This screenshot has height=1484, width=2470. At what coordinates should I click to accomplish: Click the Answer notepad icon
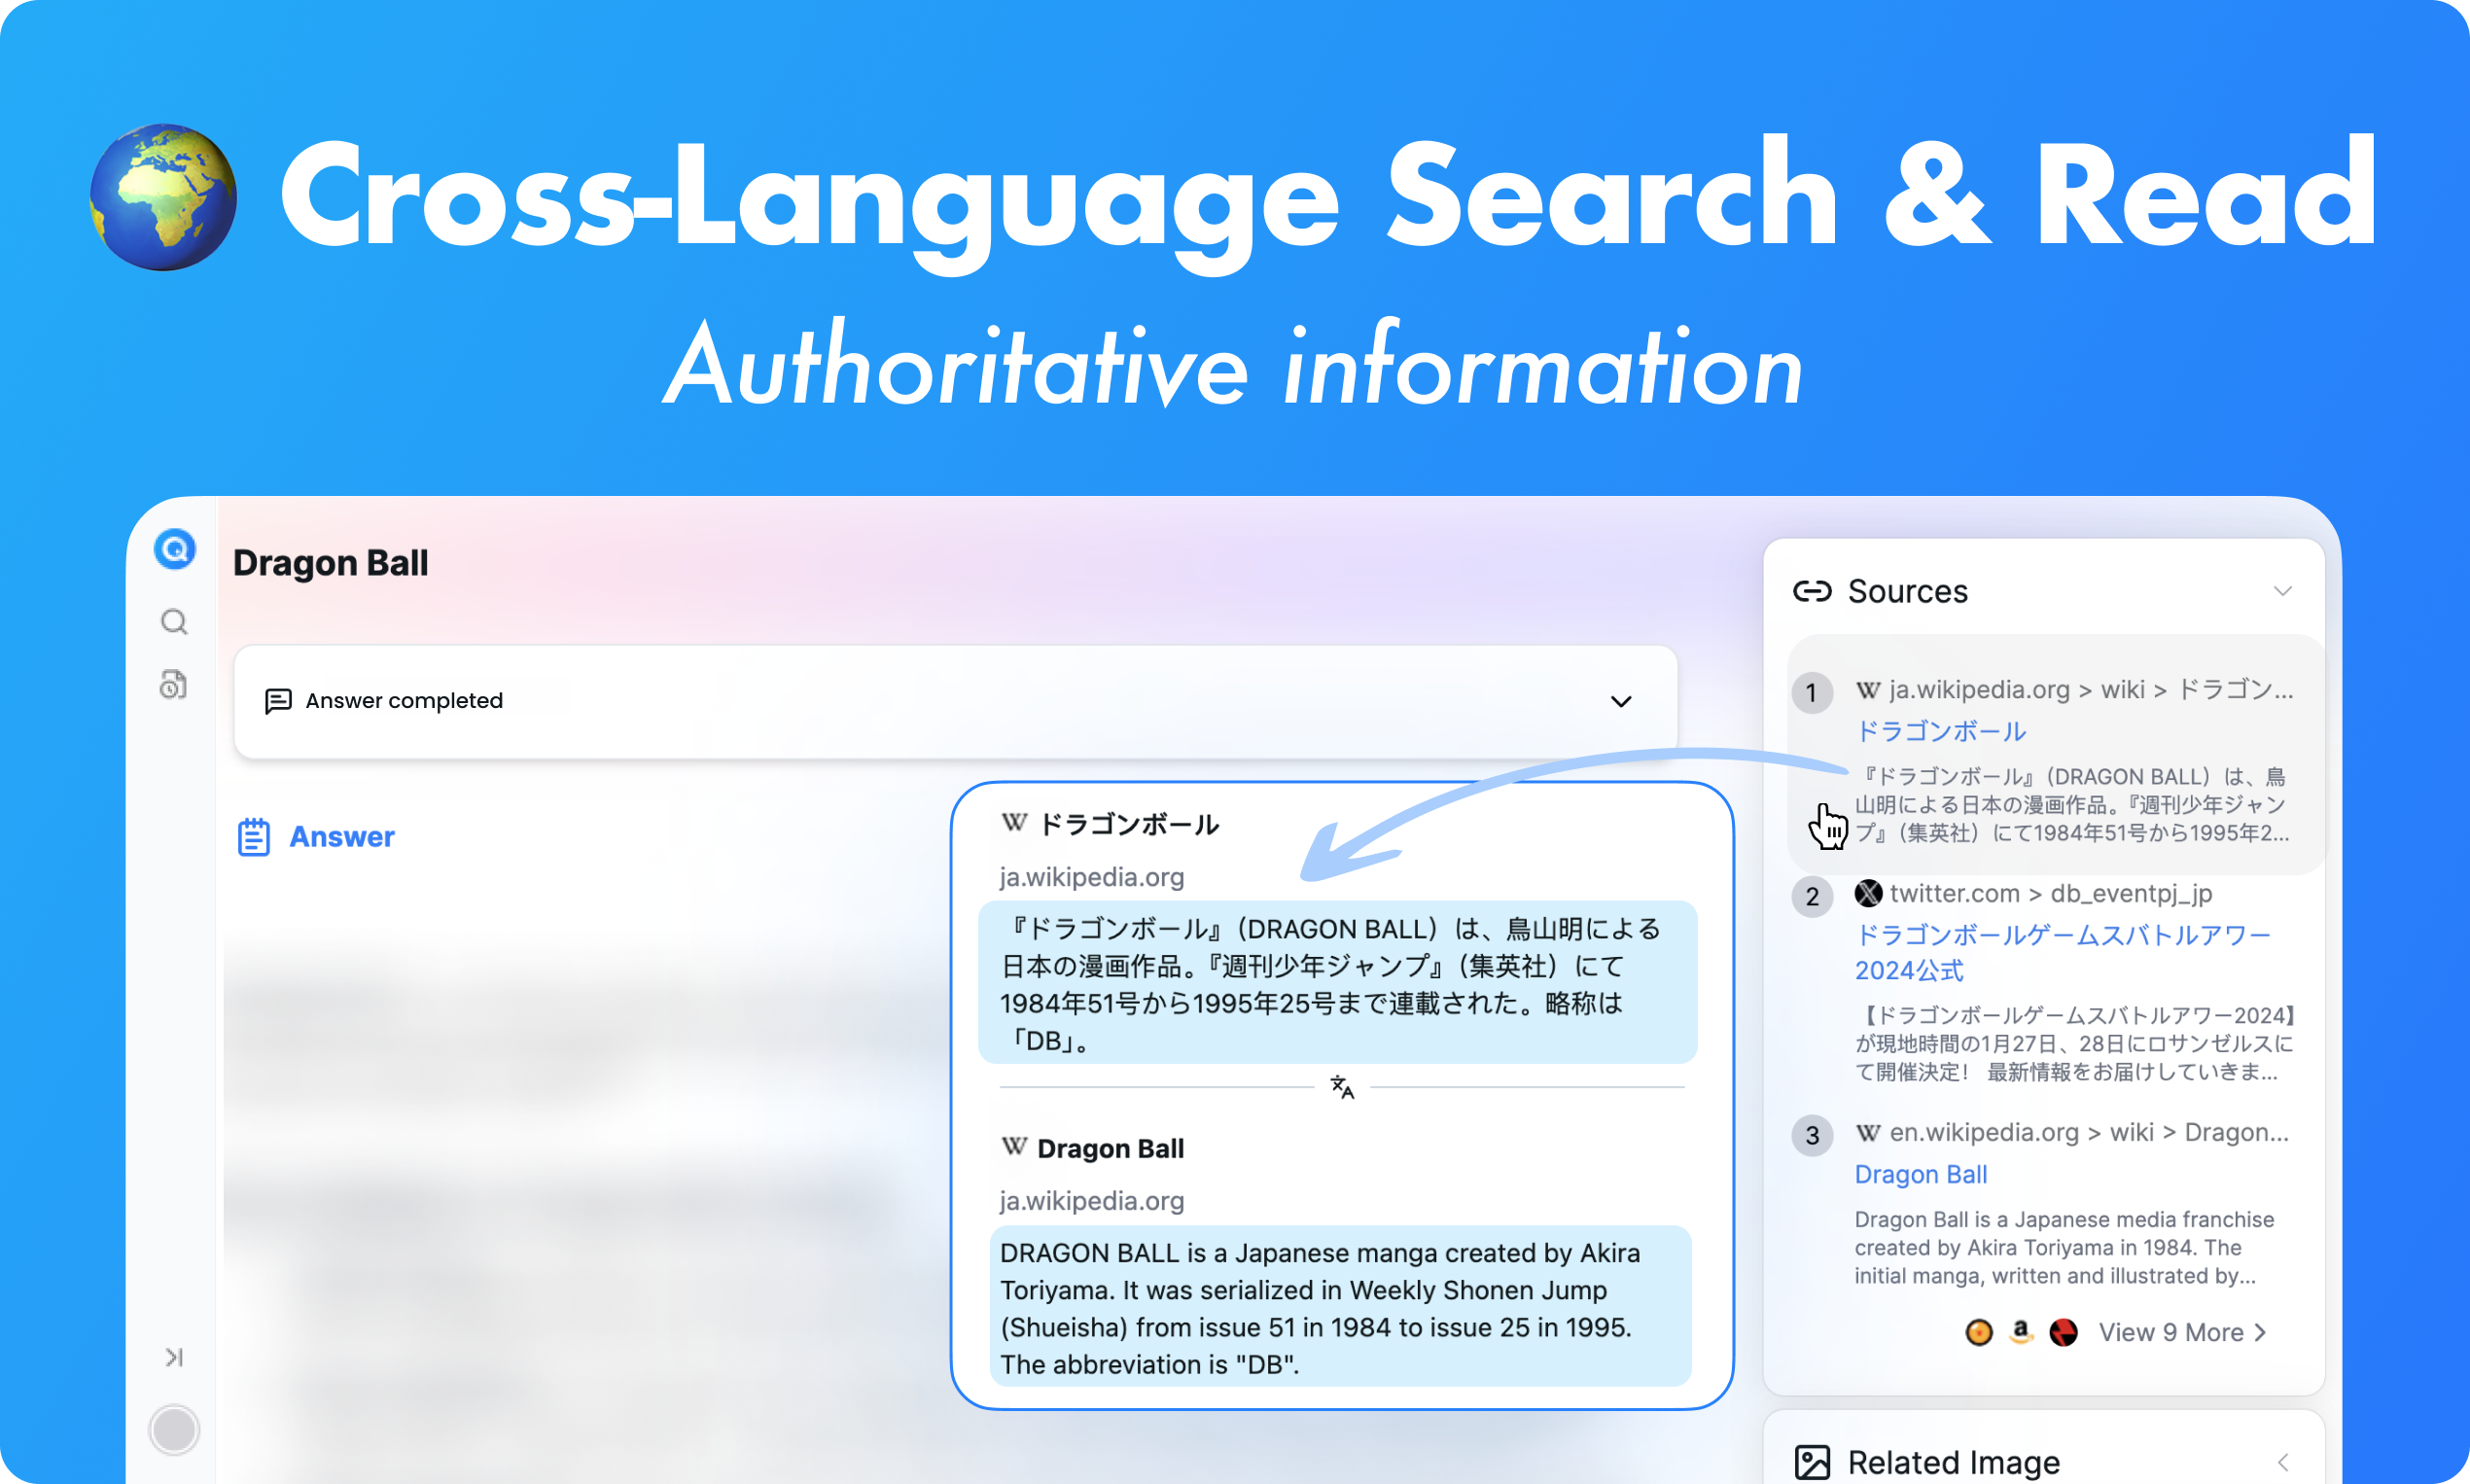(x=254, y=837)
